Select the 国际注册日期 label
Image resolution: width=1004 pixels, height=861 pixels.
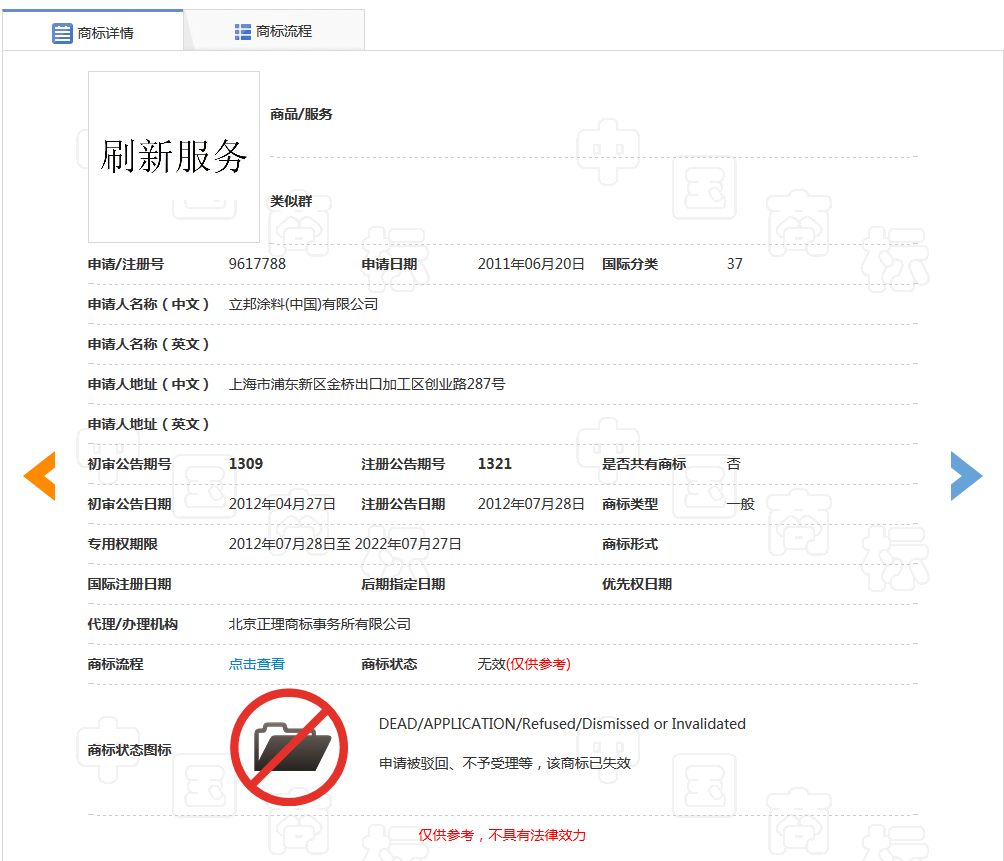point(129,584)
